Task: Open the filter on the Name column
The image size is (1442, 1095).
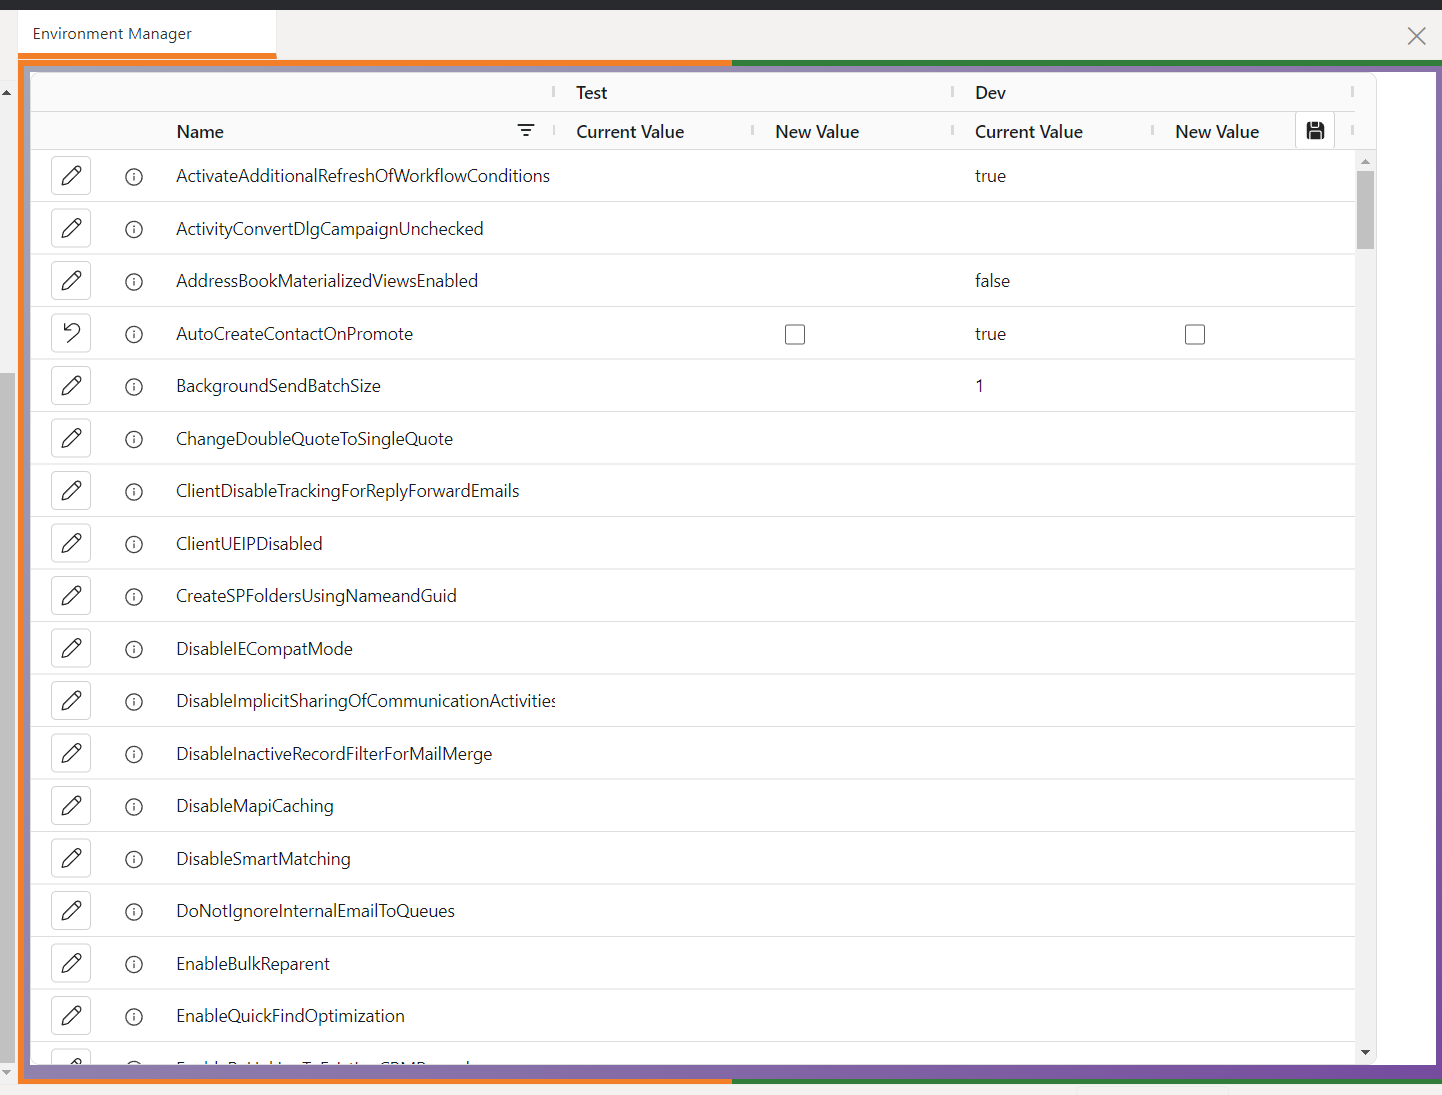Action: (526, 130)
